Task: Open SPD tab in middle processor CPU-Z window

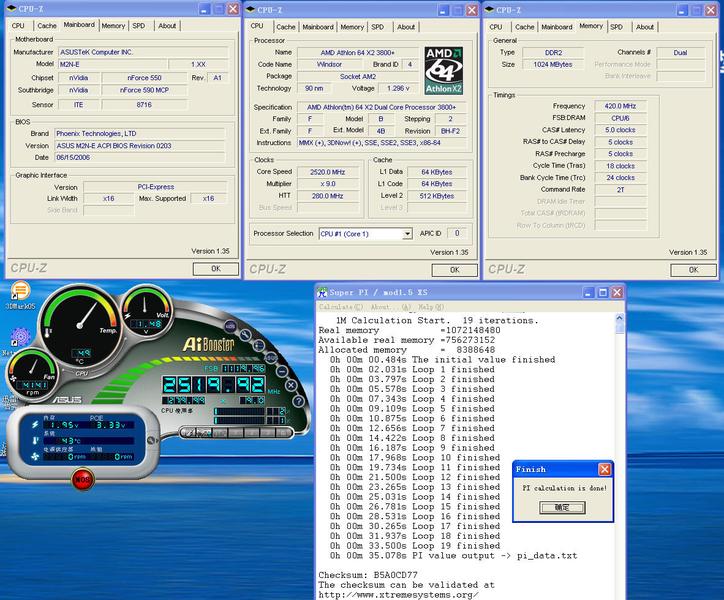Action: click(378, 27)
